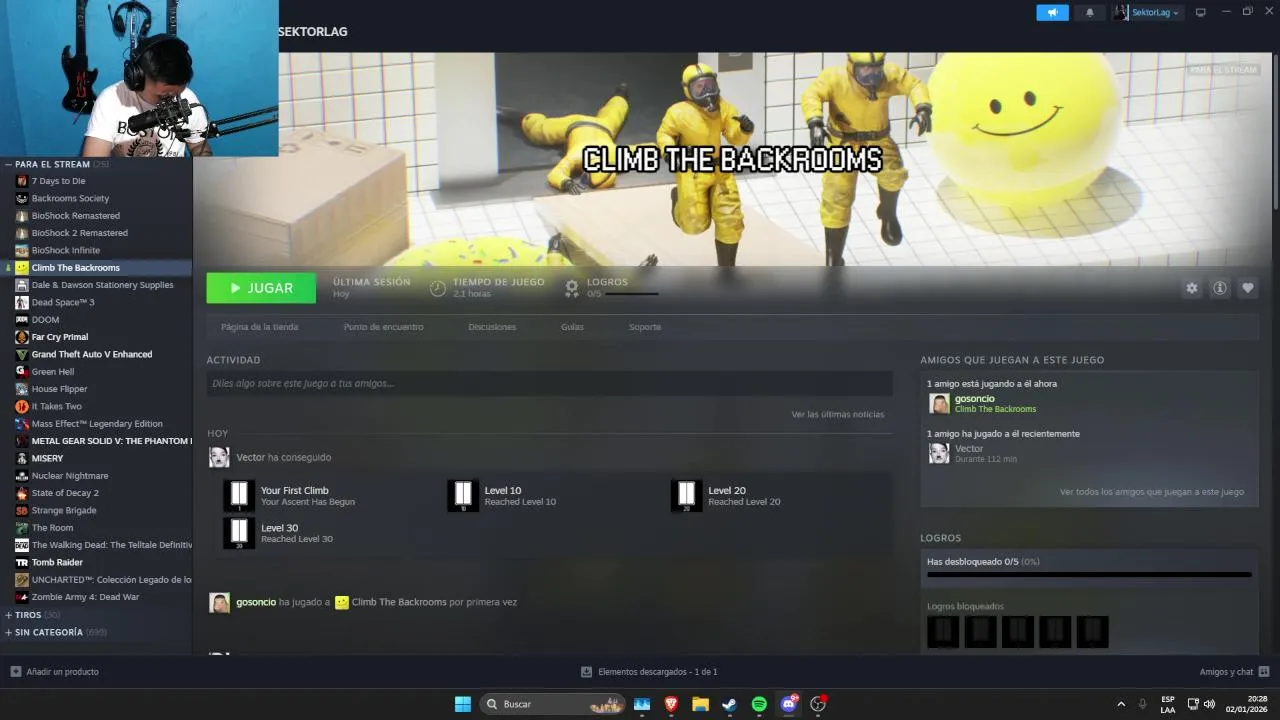Open Amigos y chat panel
The height and width of the screenshot is (720, 1280).
[x=1234, y=672]
